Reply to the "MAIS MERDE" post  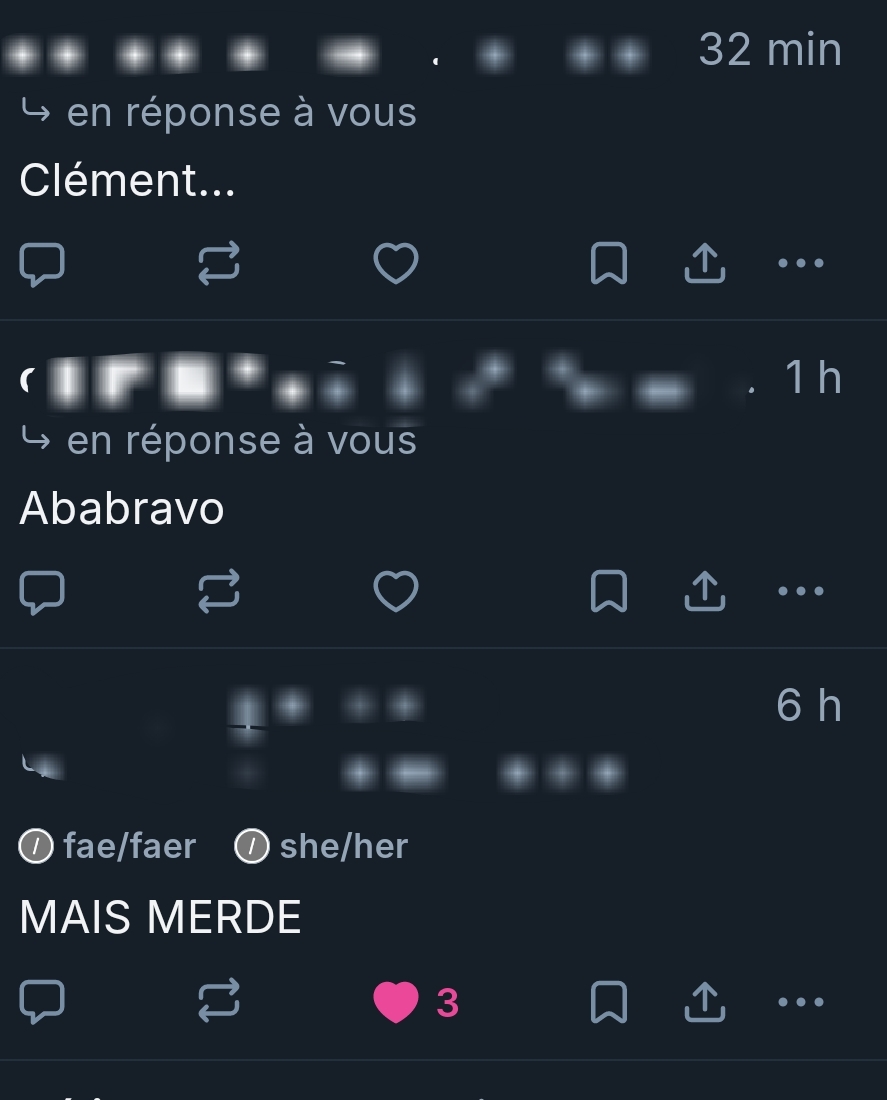[x=42, y=1002]
